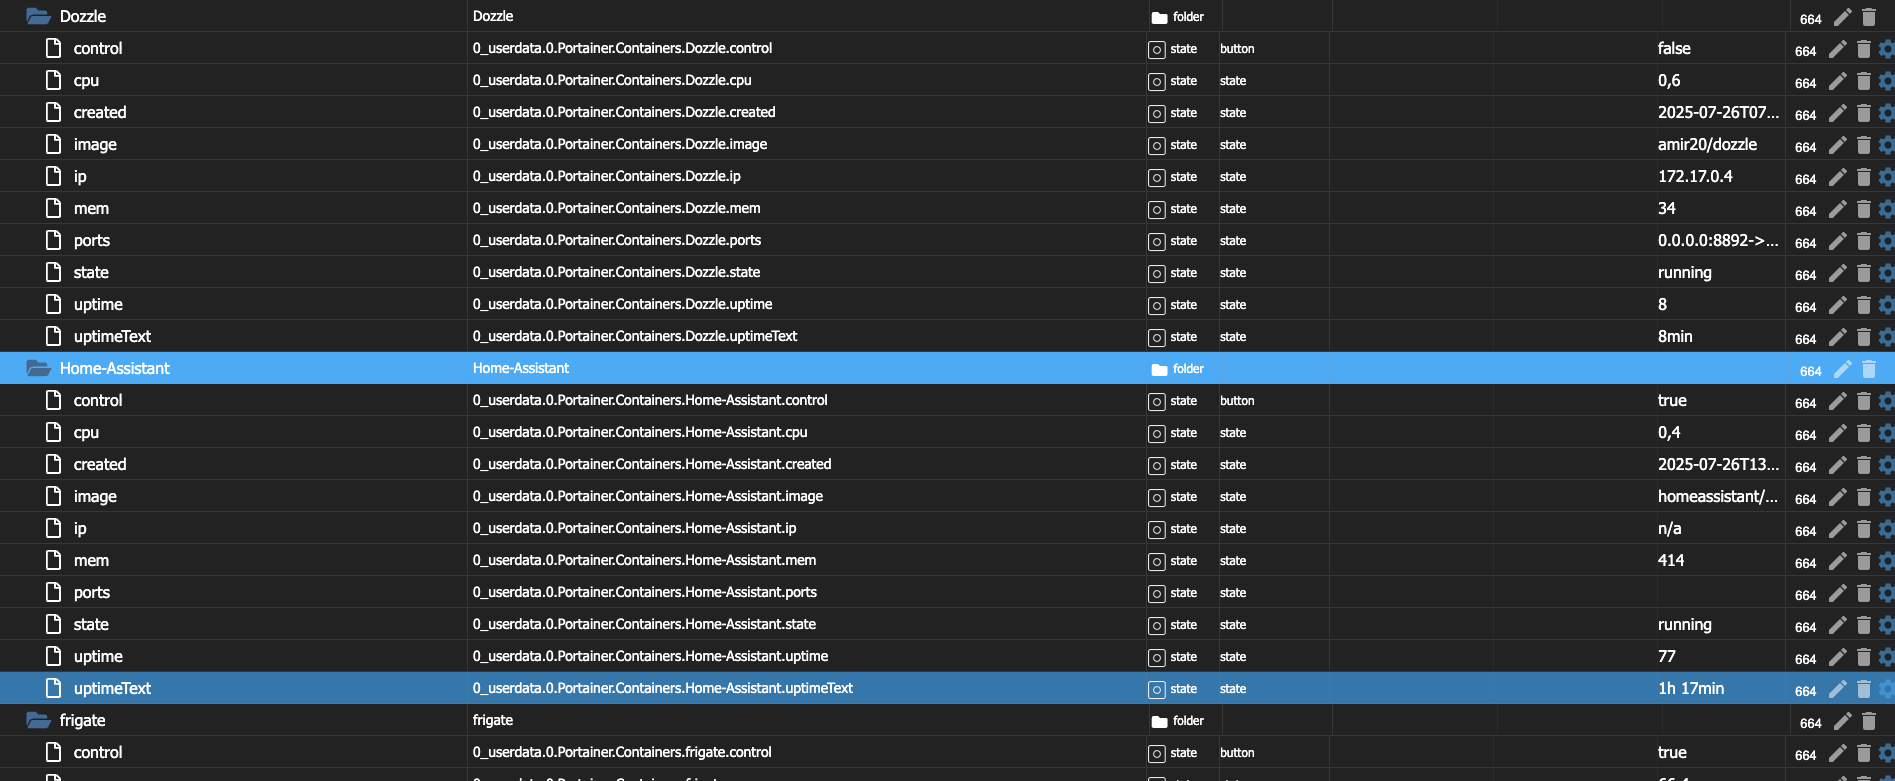The height and width of the screenshot is (781, 1895).
Task: Click the value '1h 17min'
Action: coord(1691,689)
